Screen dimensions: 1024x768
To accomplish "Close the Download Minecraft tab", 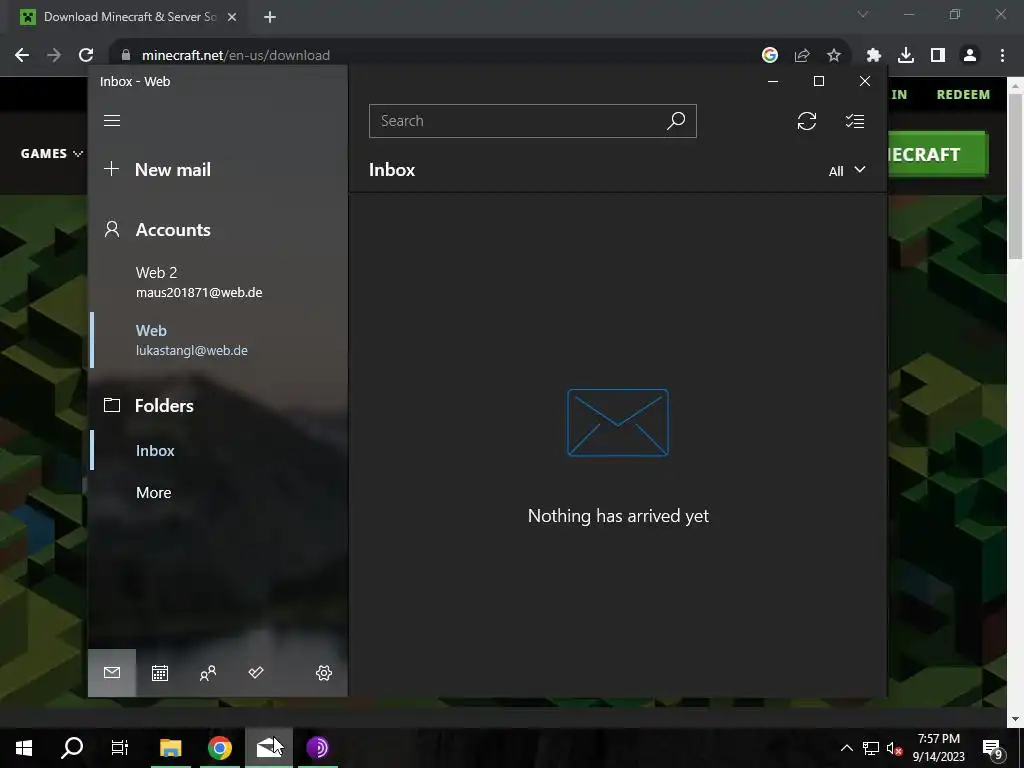I will [232, 17].
